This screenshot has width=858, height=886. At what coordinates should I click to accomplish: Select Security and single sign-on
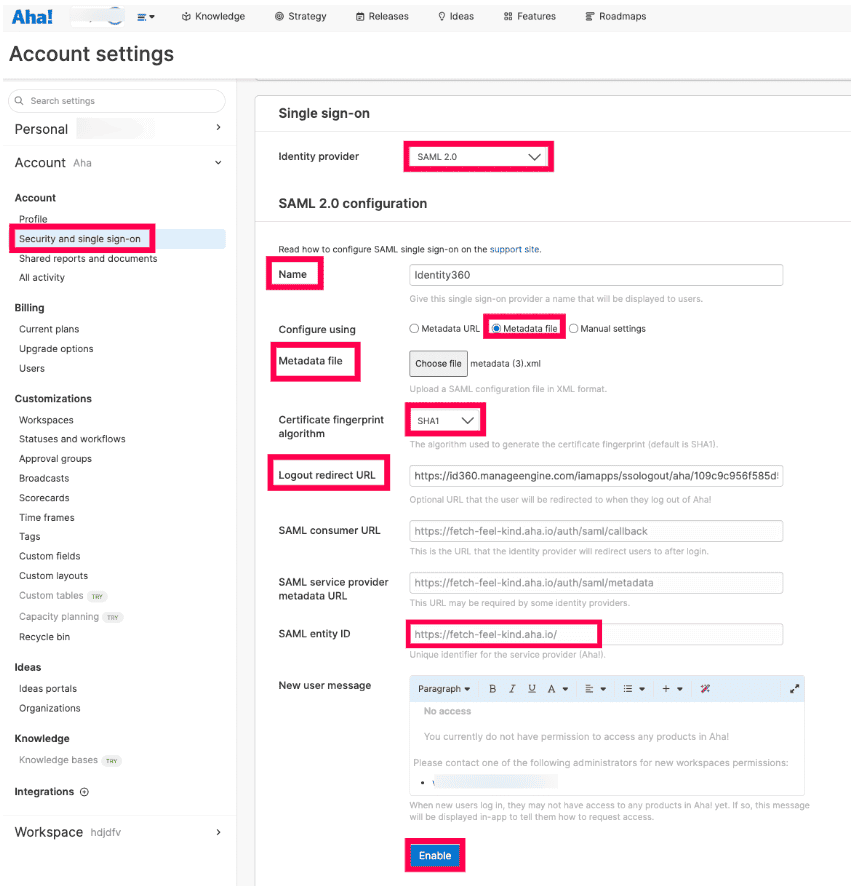click(x=80, y=238)
